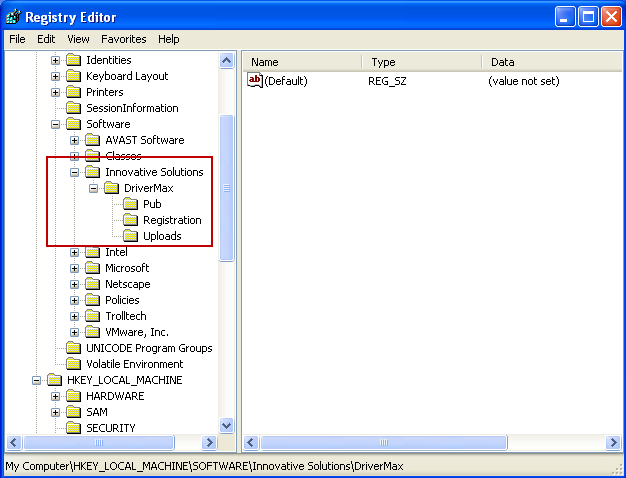
Task: Expand the Printers key
Action: 55,92
